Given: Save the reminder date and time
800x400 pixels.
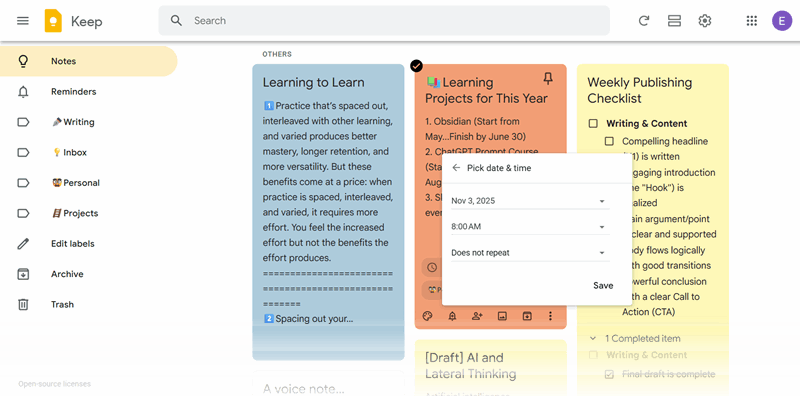Looking at the screenshot, I should click(x=603, y=286).
